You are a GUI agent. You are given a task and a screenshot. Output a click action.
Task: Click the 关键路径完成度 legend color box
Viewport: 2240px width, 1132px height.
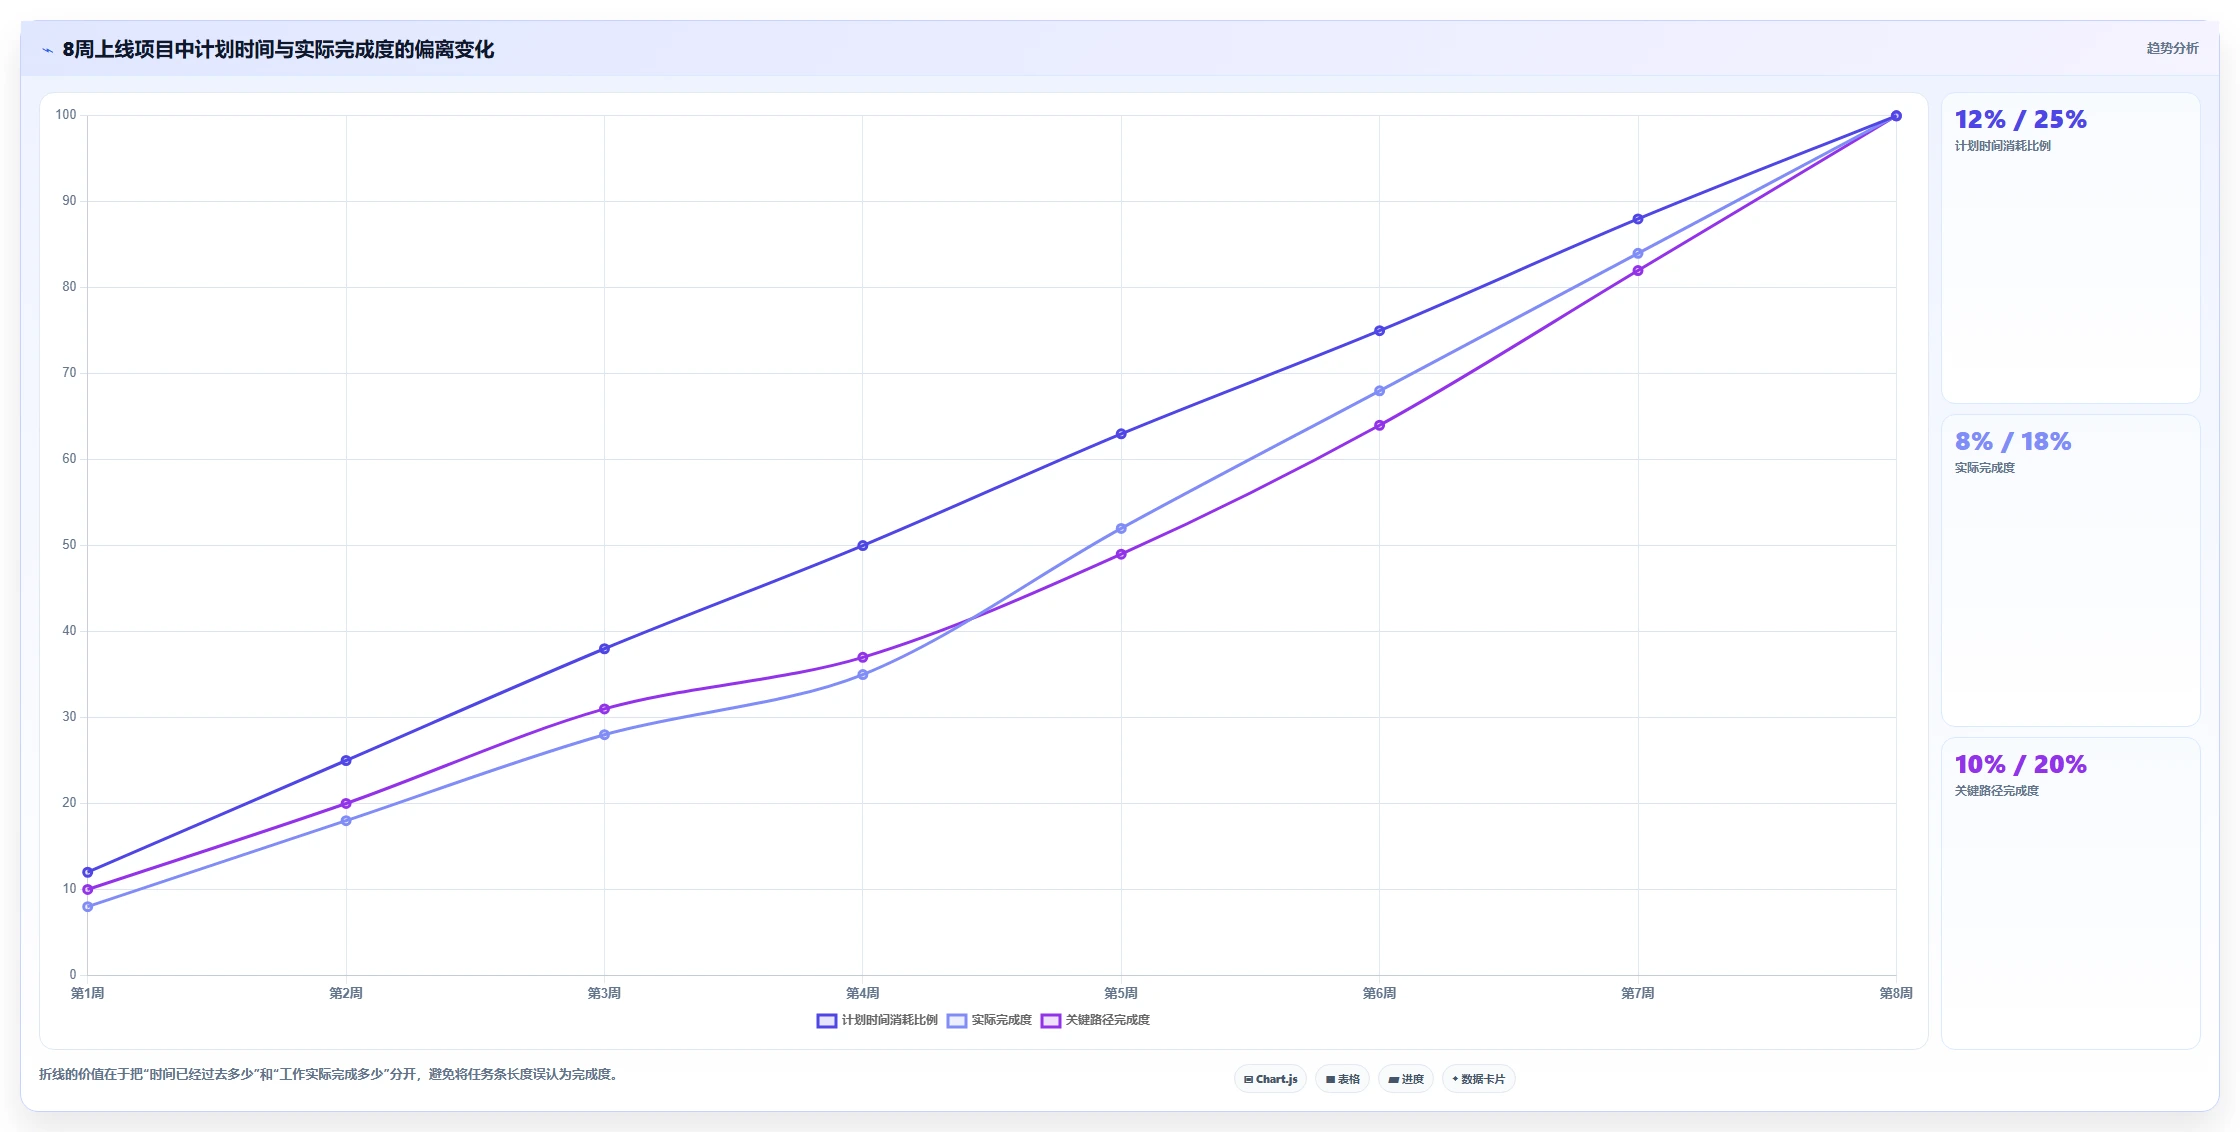tap(1050, 1020)
